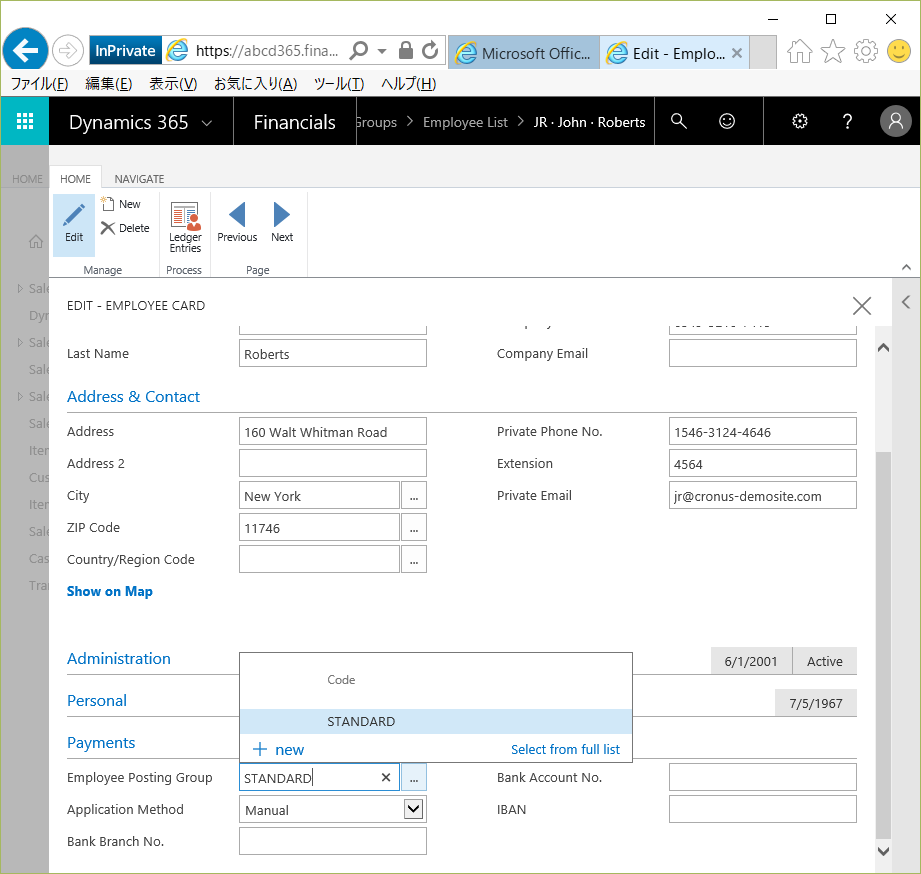The width and height of the screenshot is (921, 874).
Task: Open the ツール(T) menu
Action: [x=339, y=84]
